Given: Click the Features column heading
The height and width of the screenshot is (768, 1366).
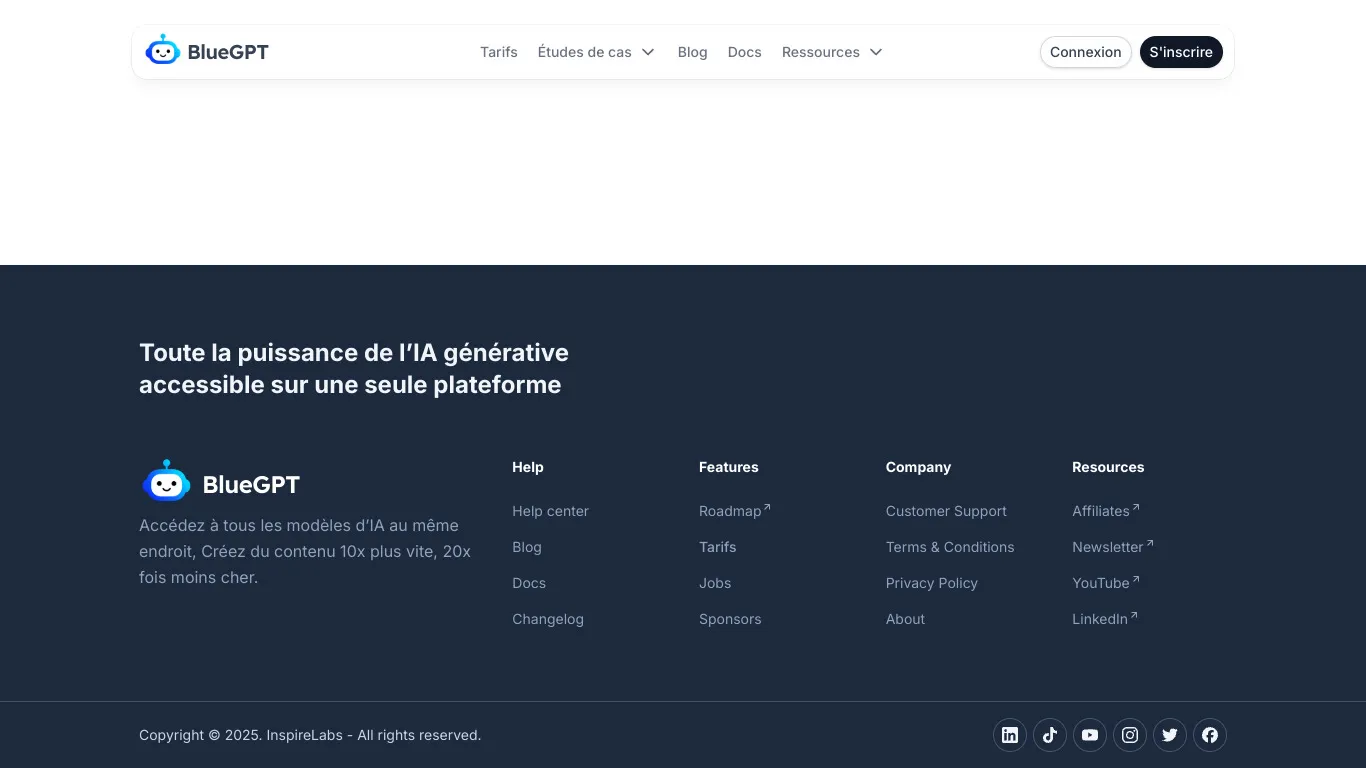Looking at the screenshot, I should pyautogui.click(x=729, y=467).
